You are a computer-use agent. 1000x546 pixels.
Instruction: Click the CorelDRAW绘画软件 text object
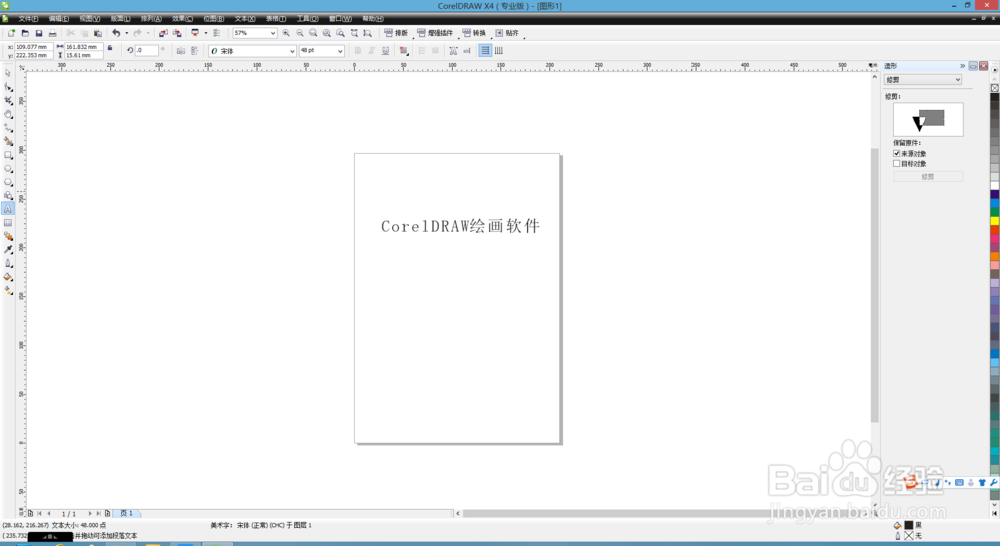[x=460, y=226]
